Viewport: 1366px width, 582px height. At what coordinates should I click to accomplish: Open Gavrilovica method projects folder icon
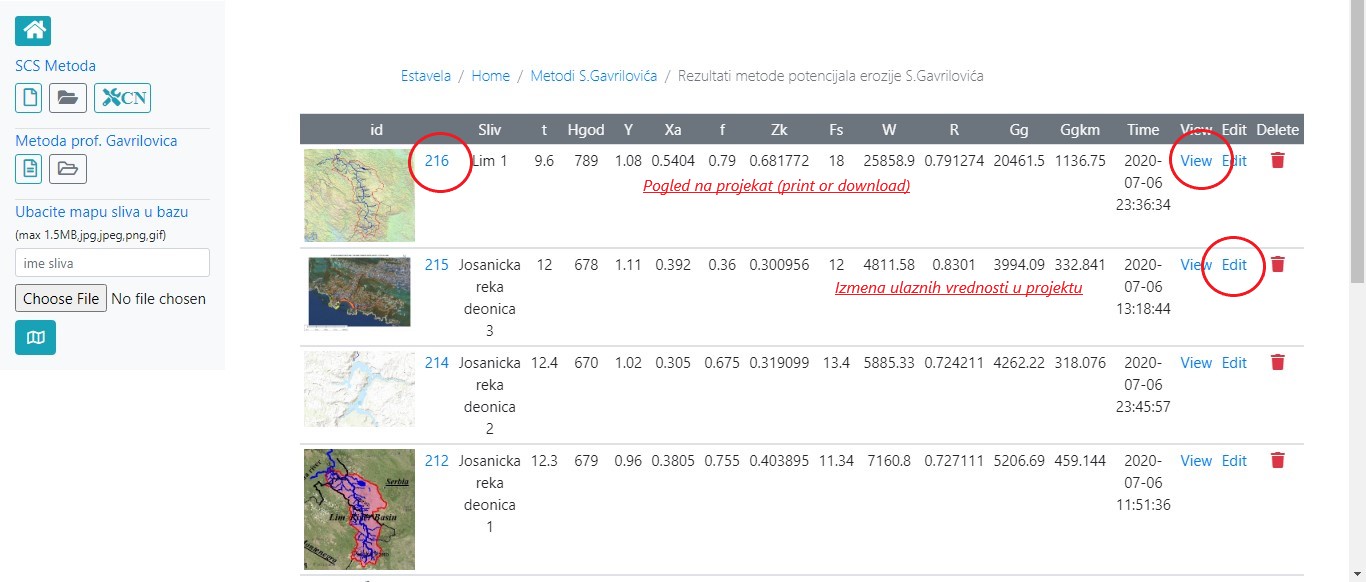pos(68,169)
